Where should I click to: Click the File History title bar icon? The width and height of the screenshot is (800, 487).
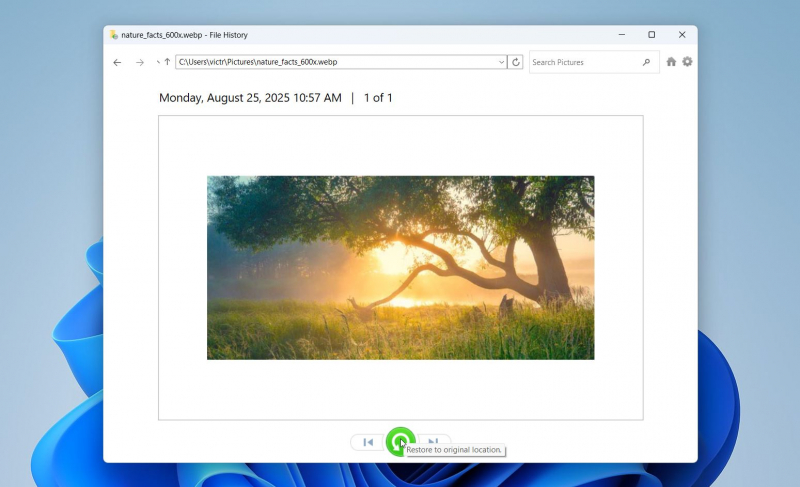[114, 35]
